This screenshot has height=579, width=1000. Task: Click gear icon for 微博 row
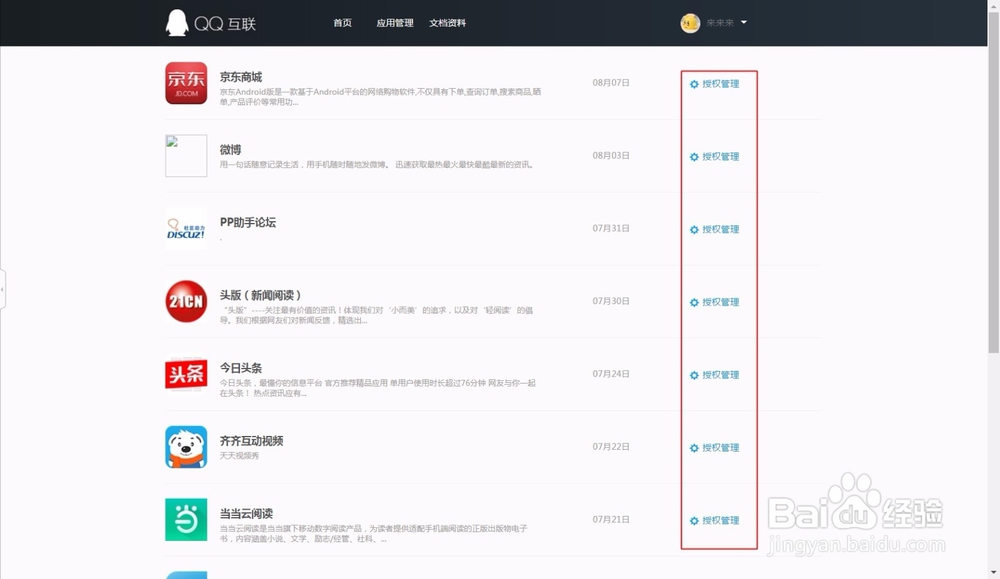tap(694, 157)
